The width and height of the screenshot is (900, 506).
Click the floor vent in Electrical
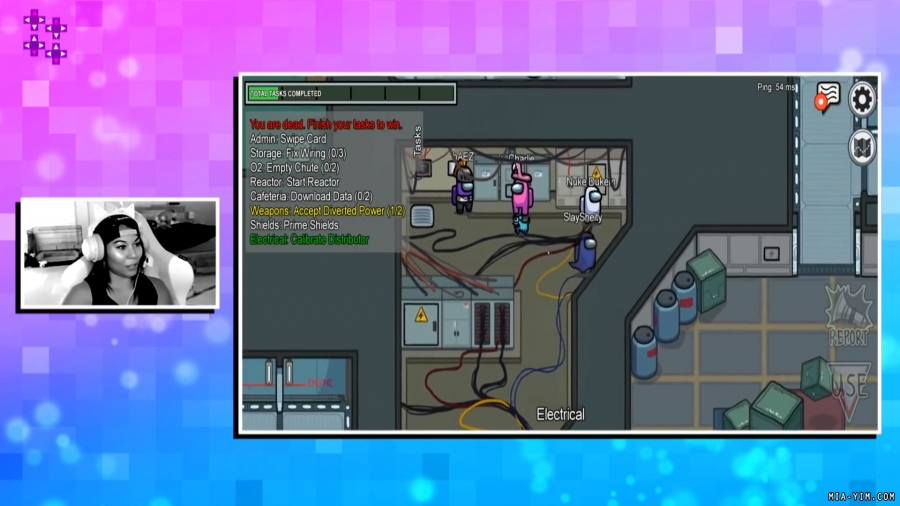click(422, 216)
